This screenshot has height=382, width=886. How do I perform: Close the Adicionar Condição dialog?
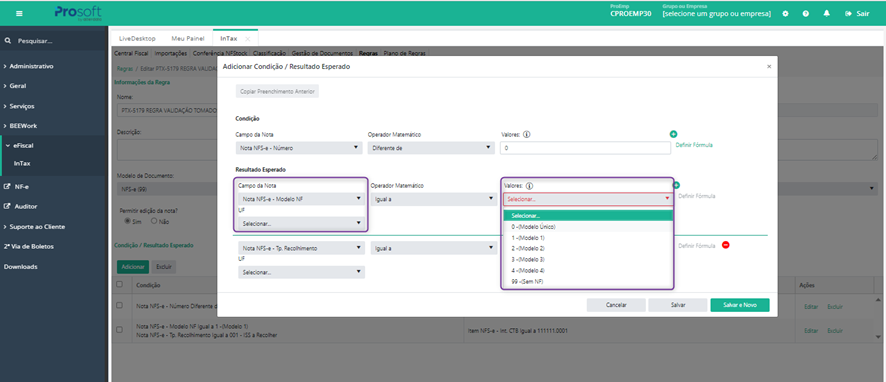tap(769, 67)
